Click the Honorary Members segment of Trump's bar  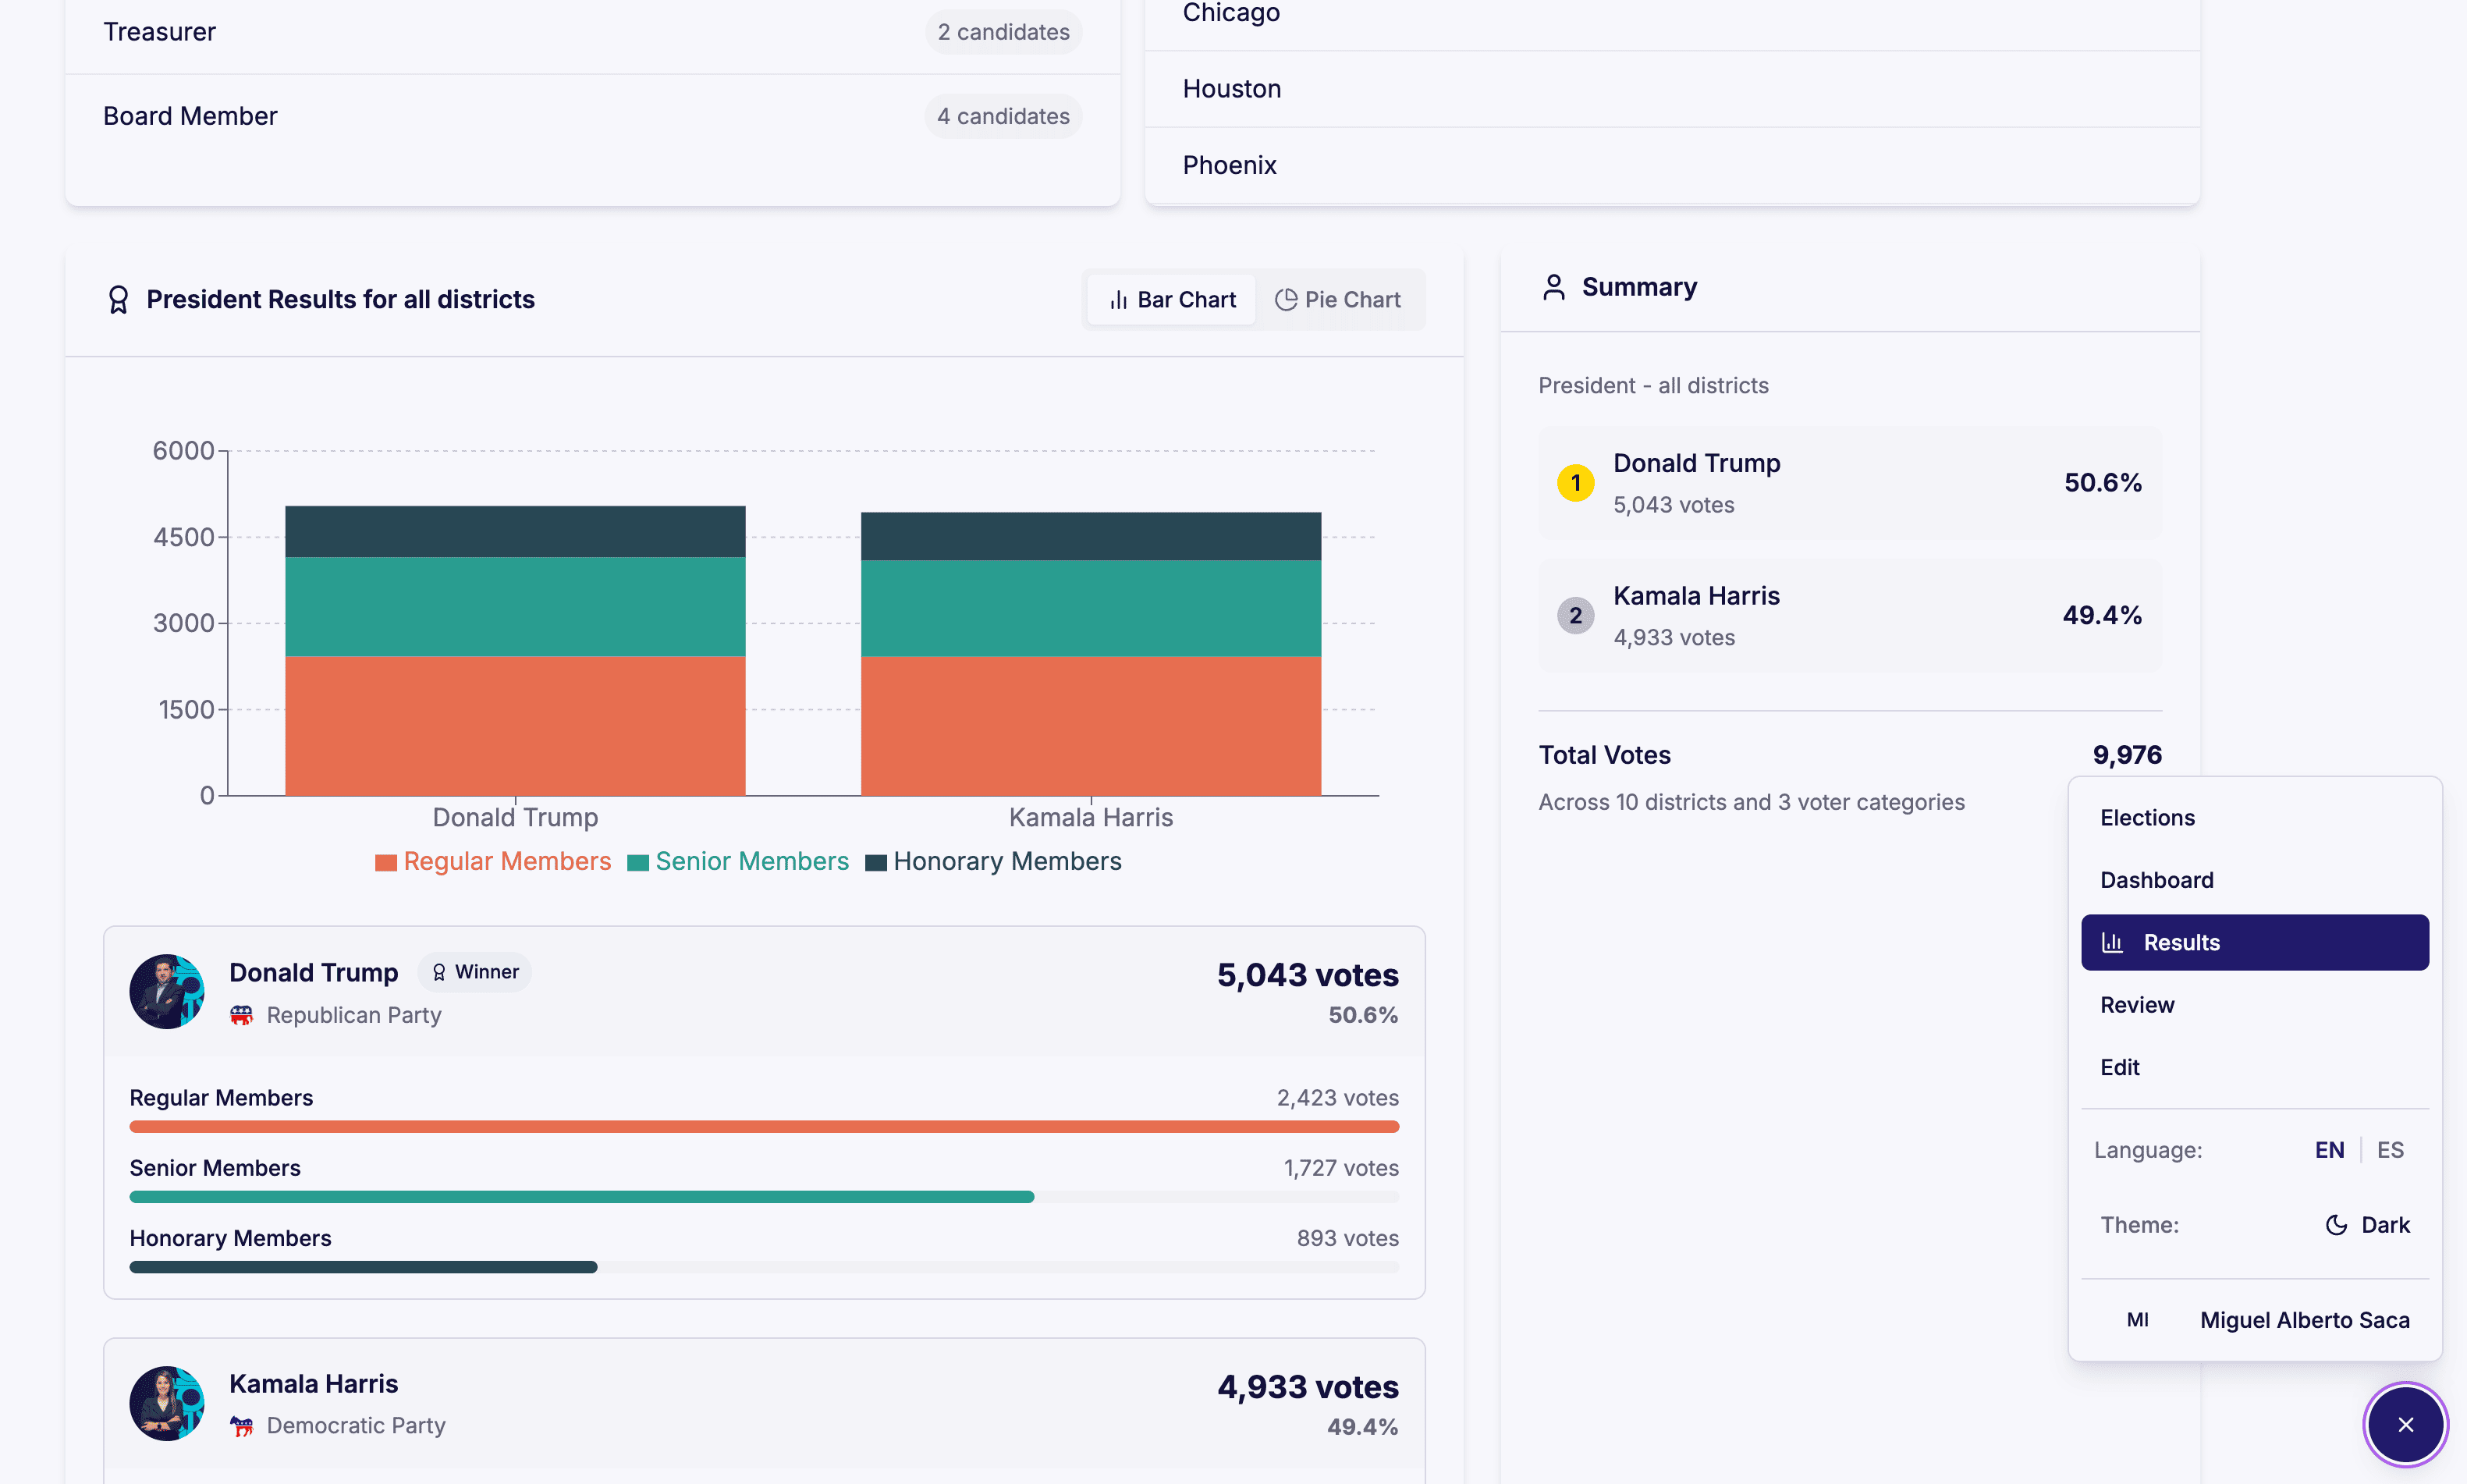click(x=515, y=531)
